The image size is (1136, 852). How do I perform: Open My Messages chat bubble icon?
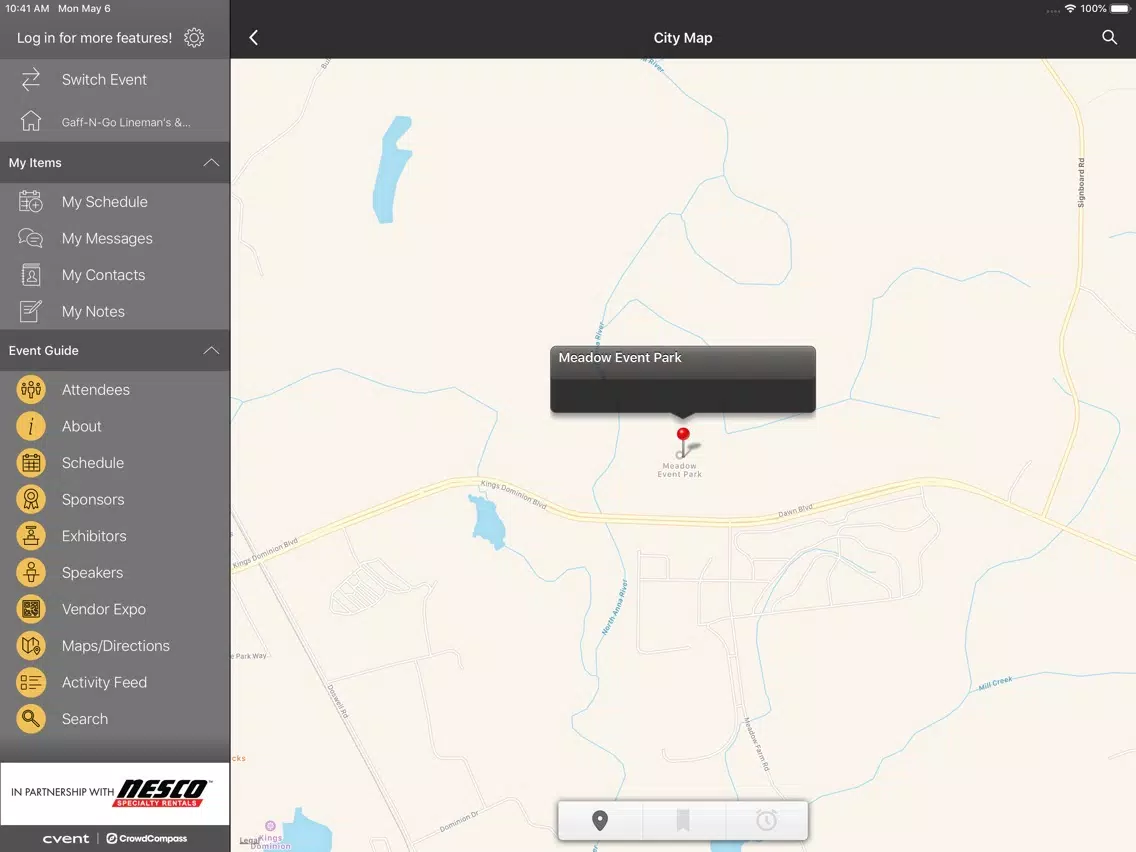point(30,238)
